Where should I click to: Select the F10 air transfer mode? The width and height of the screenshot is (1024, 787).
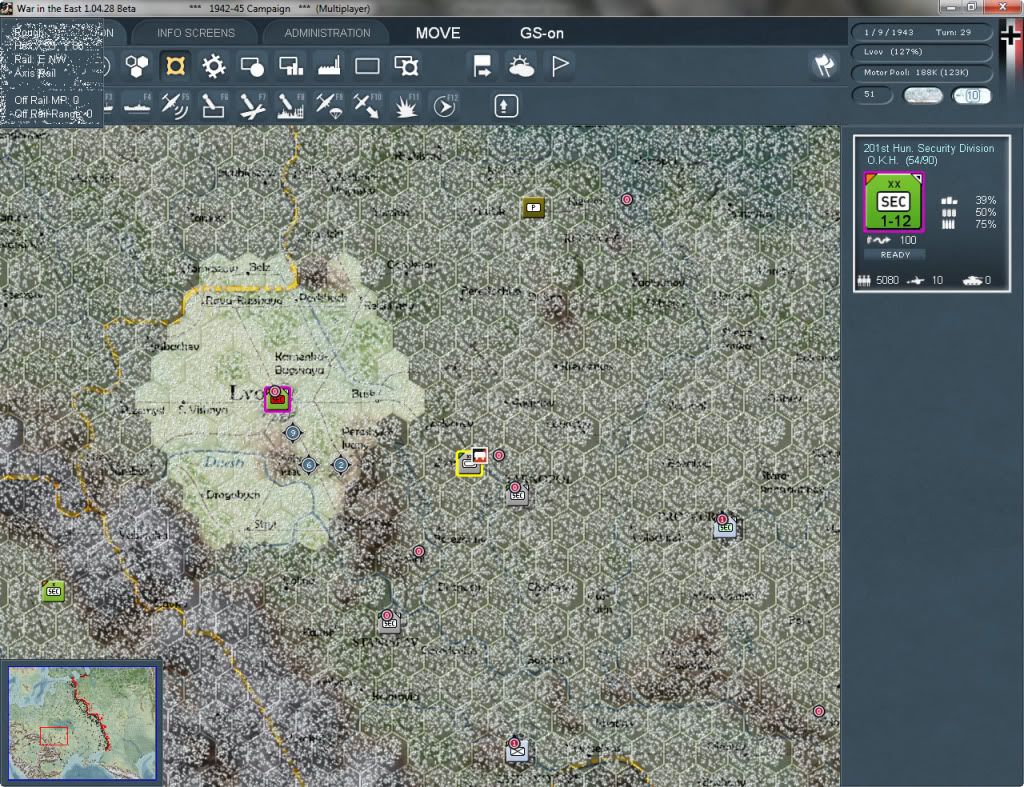tap(367, 106)
